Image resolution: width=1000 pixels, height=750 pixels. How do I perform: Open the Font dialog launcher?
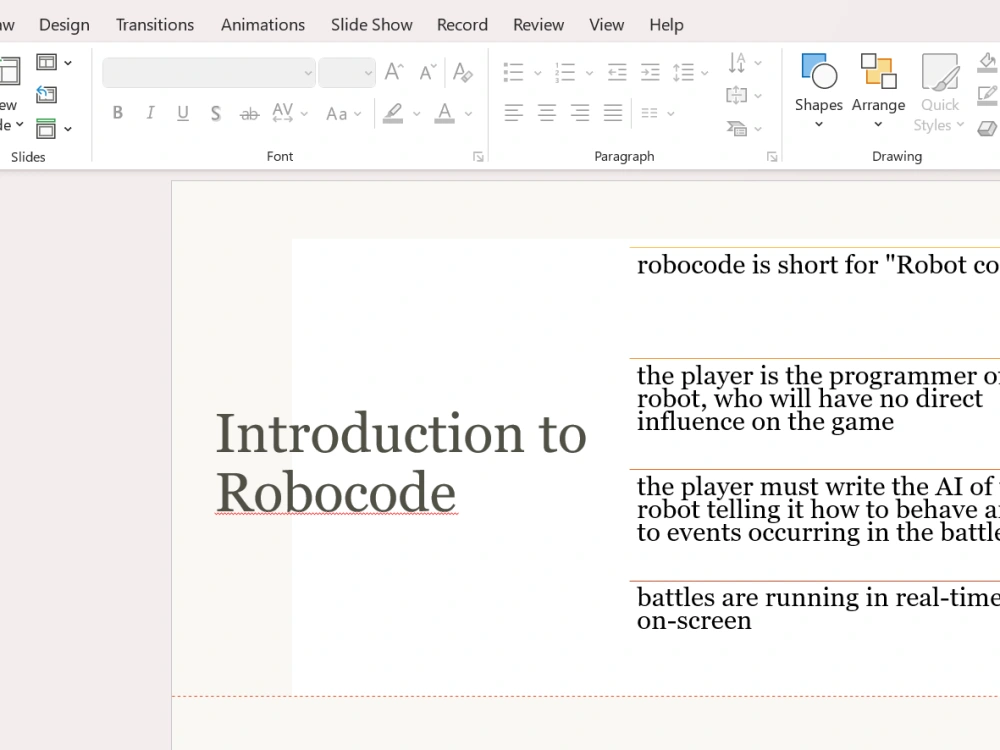478,157
